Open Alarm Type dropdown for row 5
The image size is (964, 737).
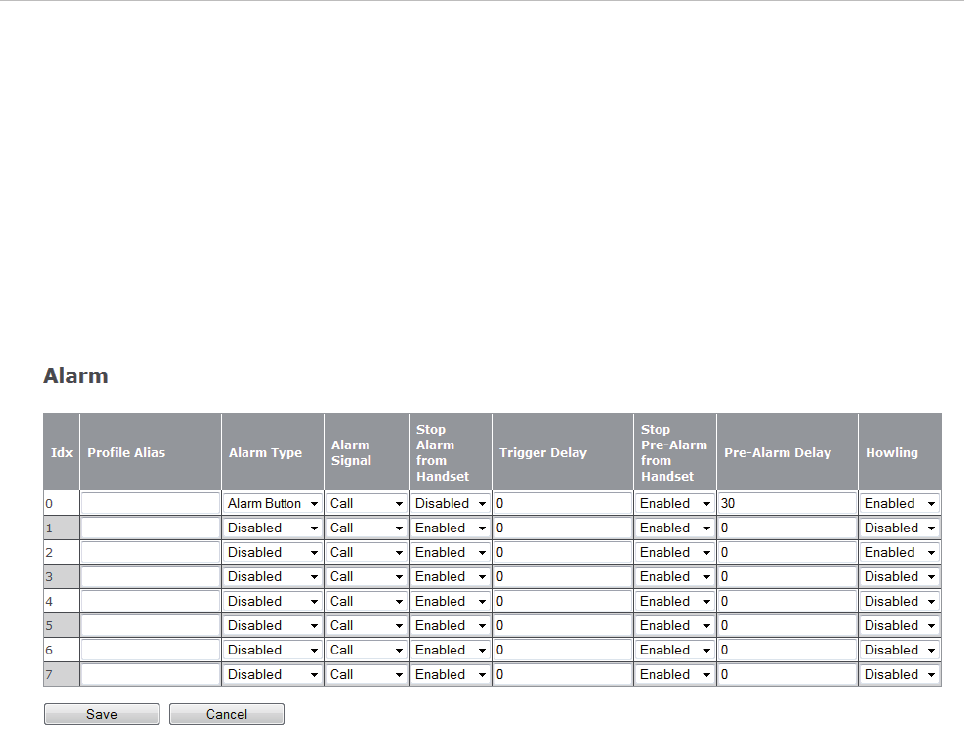pyautogui.click(x=272, y=625)
